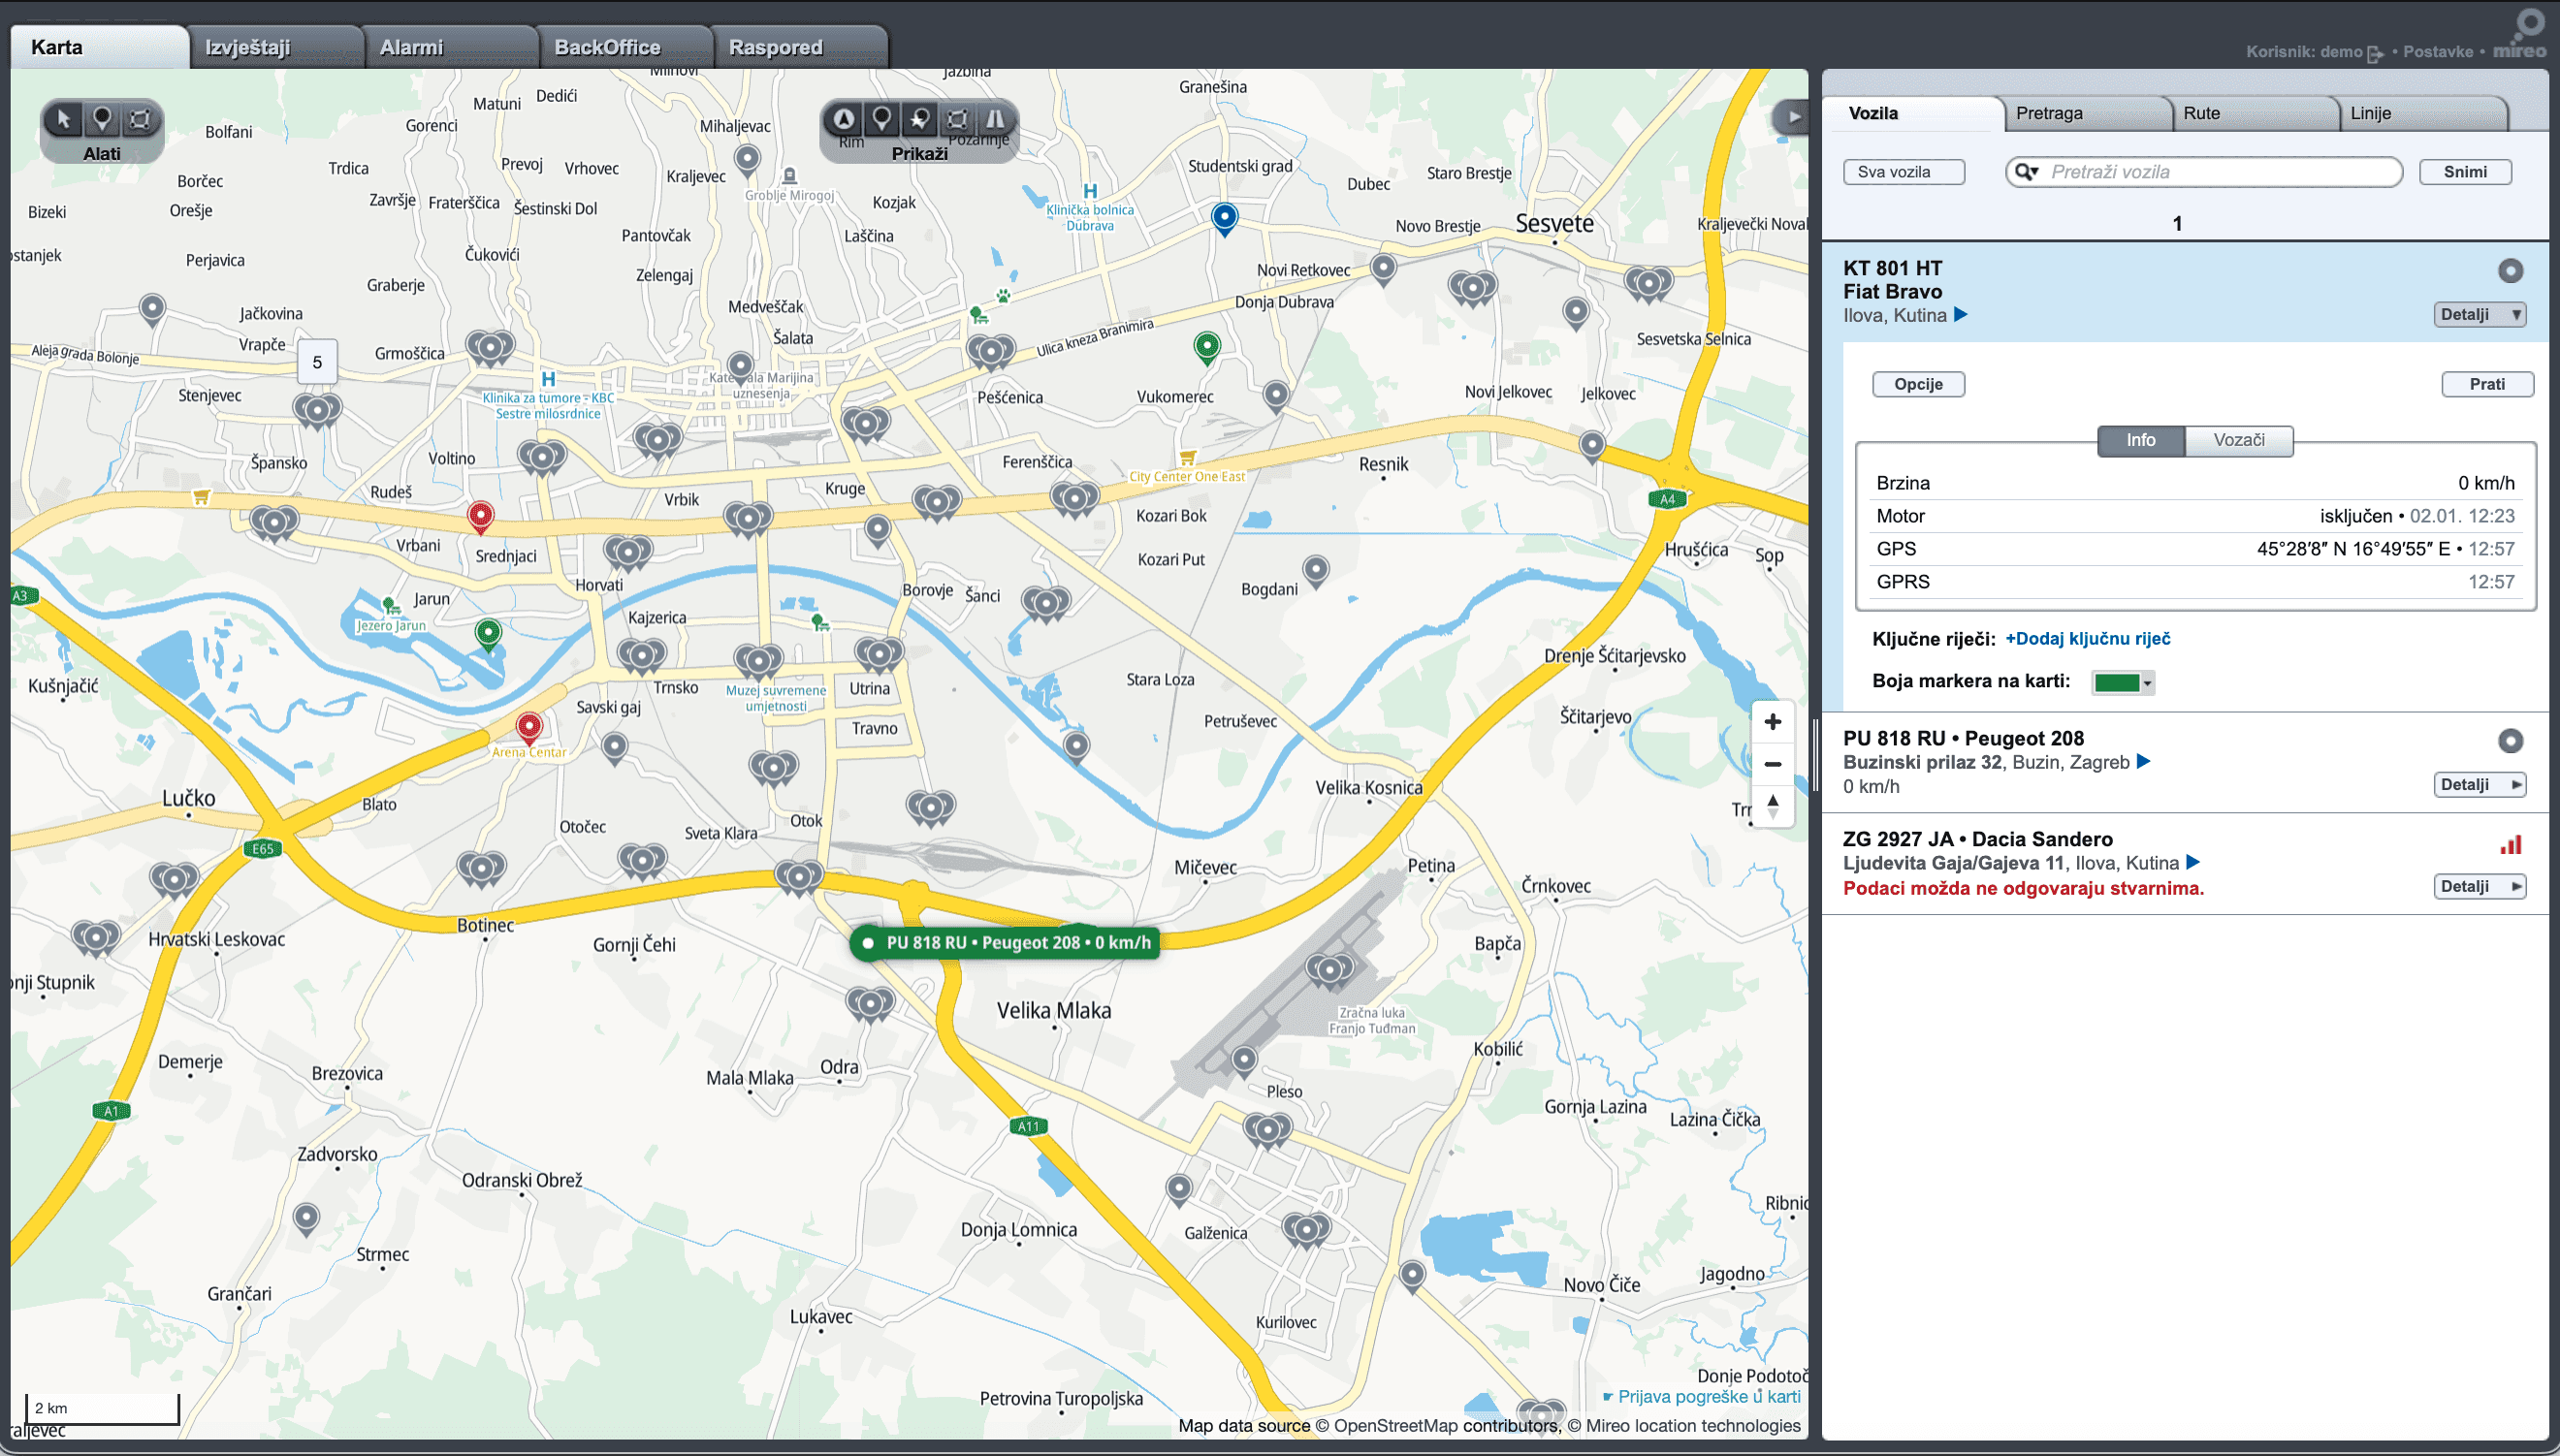Click the +Dodaj ključnu riječ link
This screenshot has width=2560, height=1456.
pyautogui.click(x=2087, y=639)
